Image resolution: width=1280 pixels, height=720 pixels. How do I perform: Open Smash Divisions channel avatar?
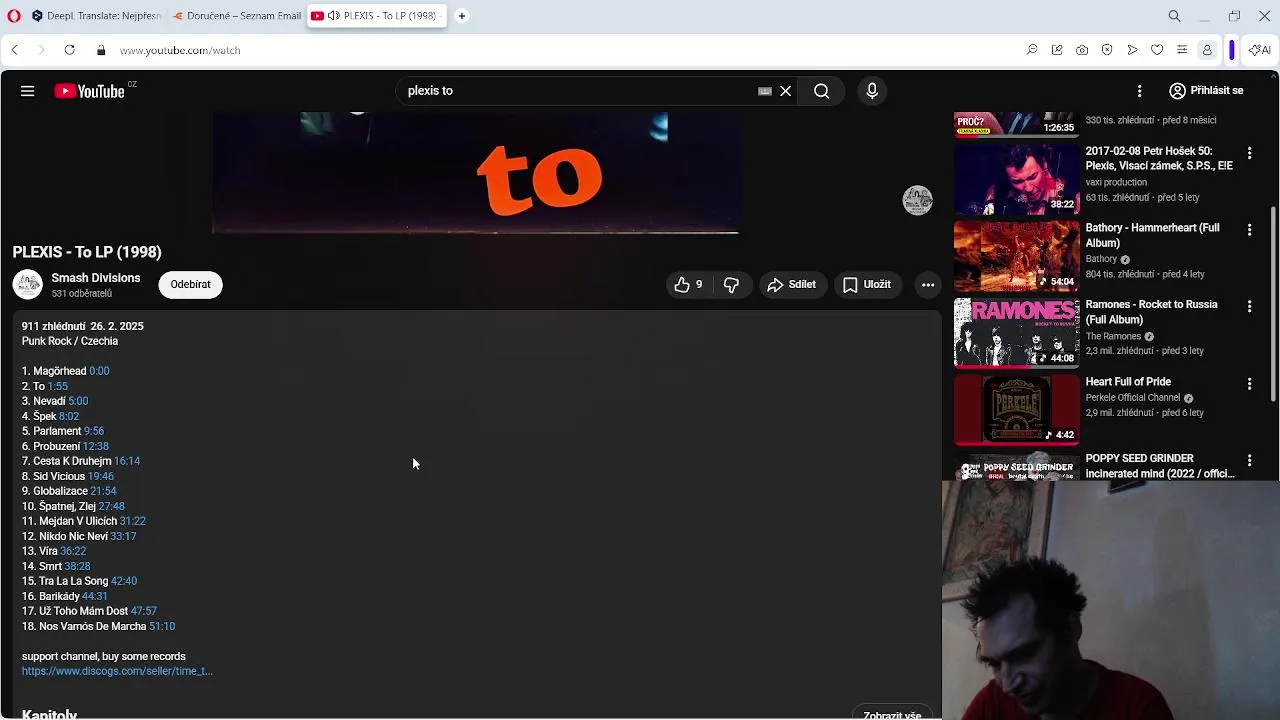(28, 285)
